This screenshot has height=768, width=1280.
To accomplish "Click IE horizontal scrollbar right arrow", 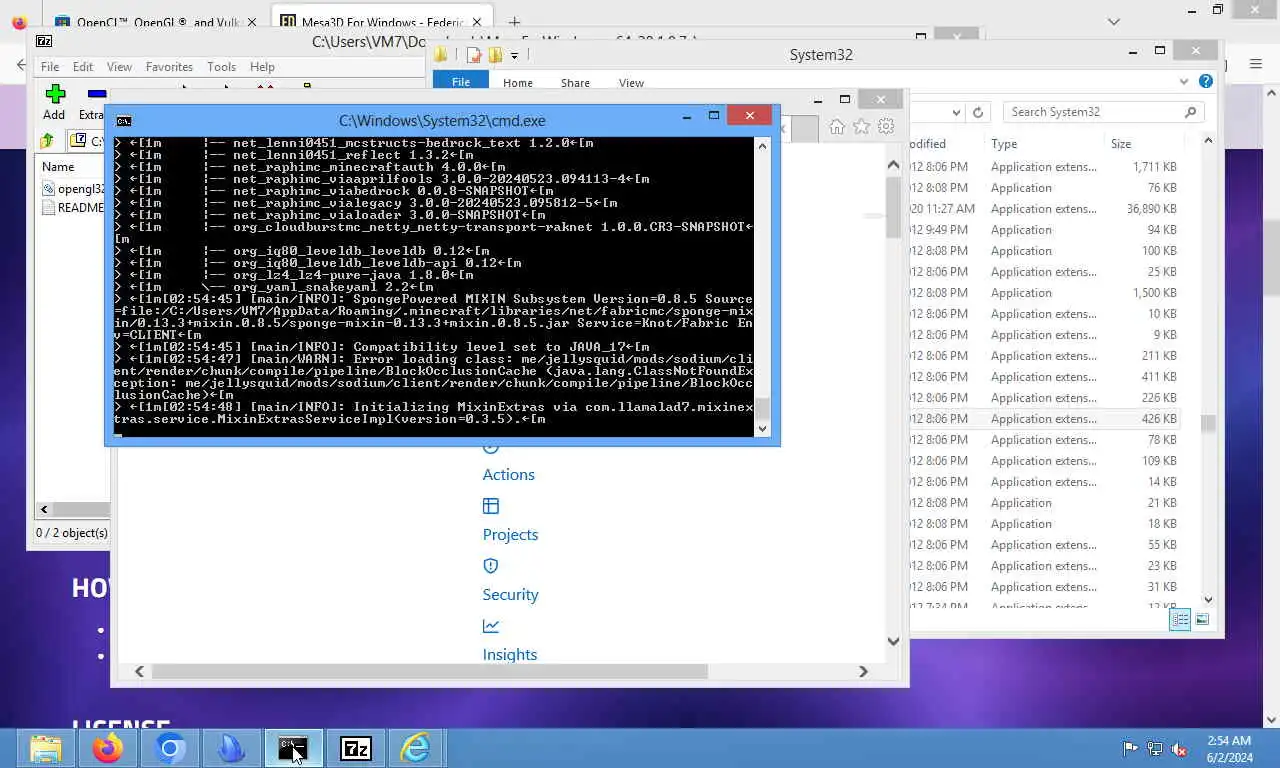I will [863, 672].
